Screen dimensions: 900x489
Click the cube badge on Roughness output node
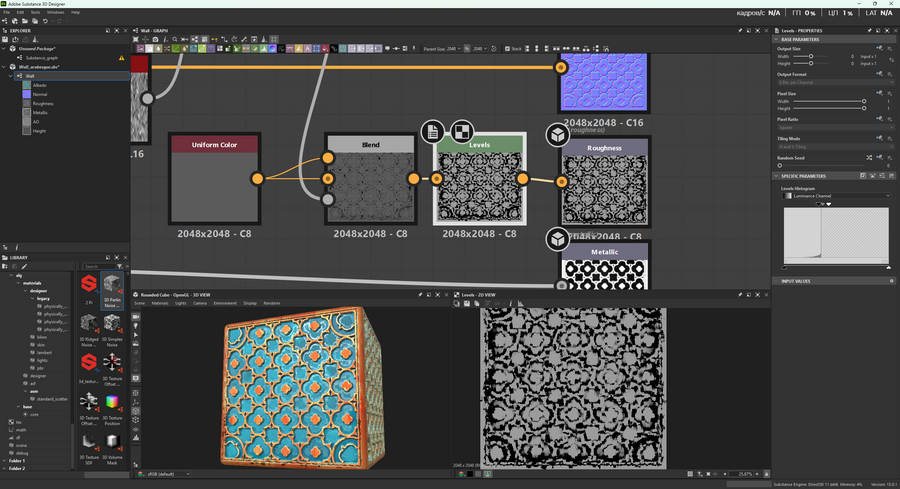pos(557,135)
